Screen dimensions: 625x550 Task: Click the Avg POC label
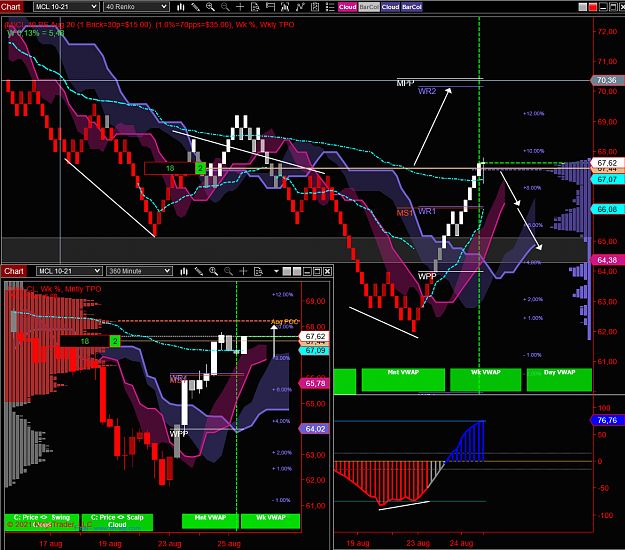click(285, 322)
